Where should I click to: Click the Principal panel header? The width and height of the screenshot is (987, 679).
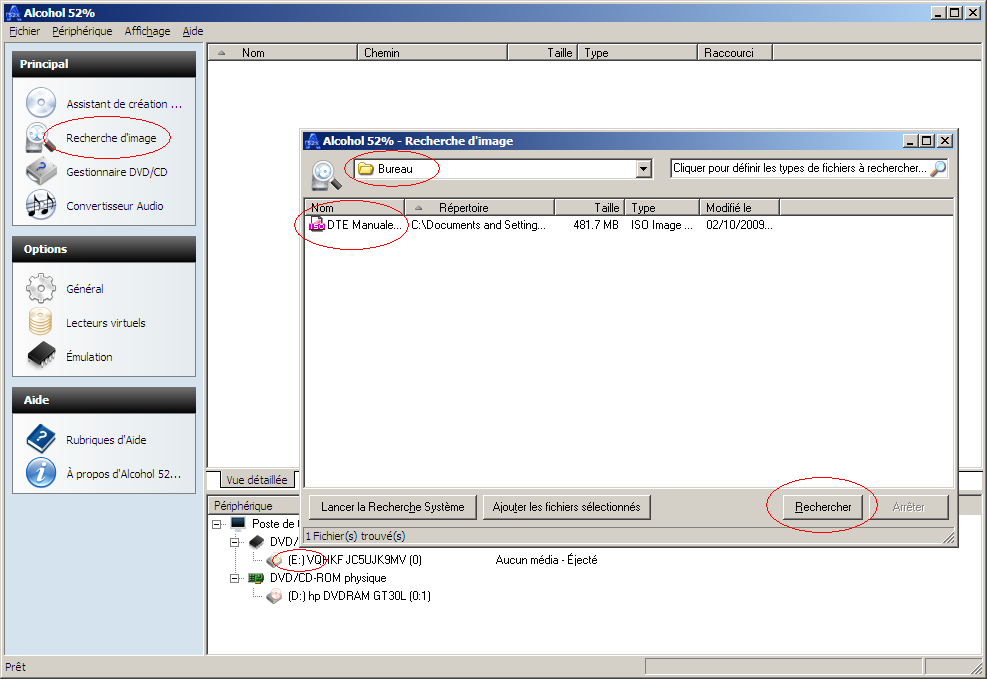tap(104, 64)
